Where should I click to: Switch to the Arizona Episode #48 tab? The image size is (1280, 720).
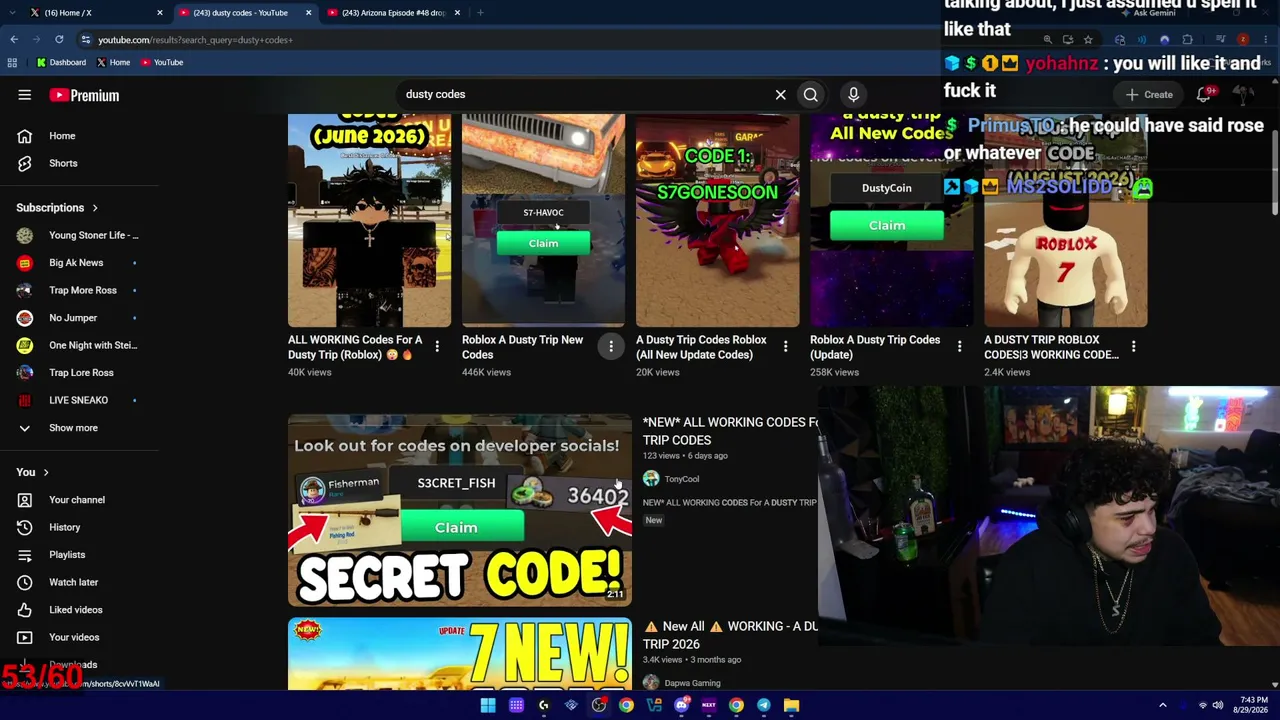click(x=394, y=13)
